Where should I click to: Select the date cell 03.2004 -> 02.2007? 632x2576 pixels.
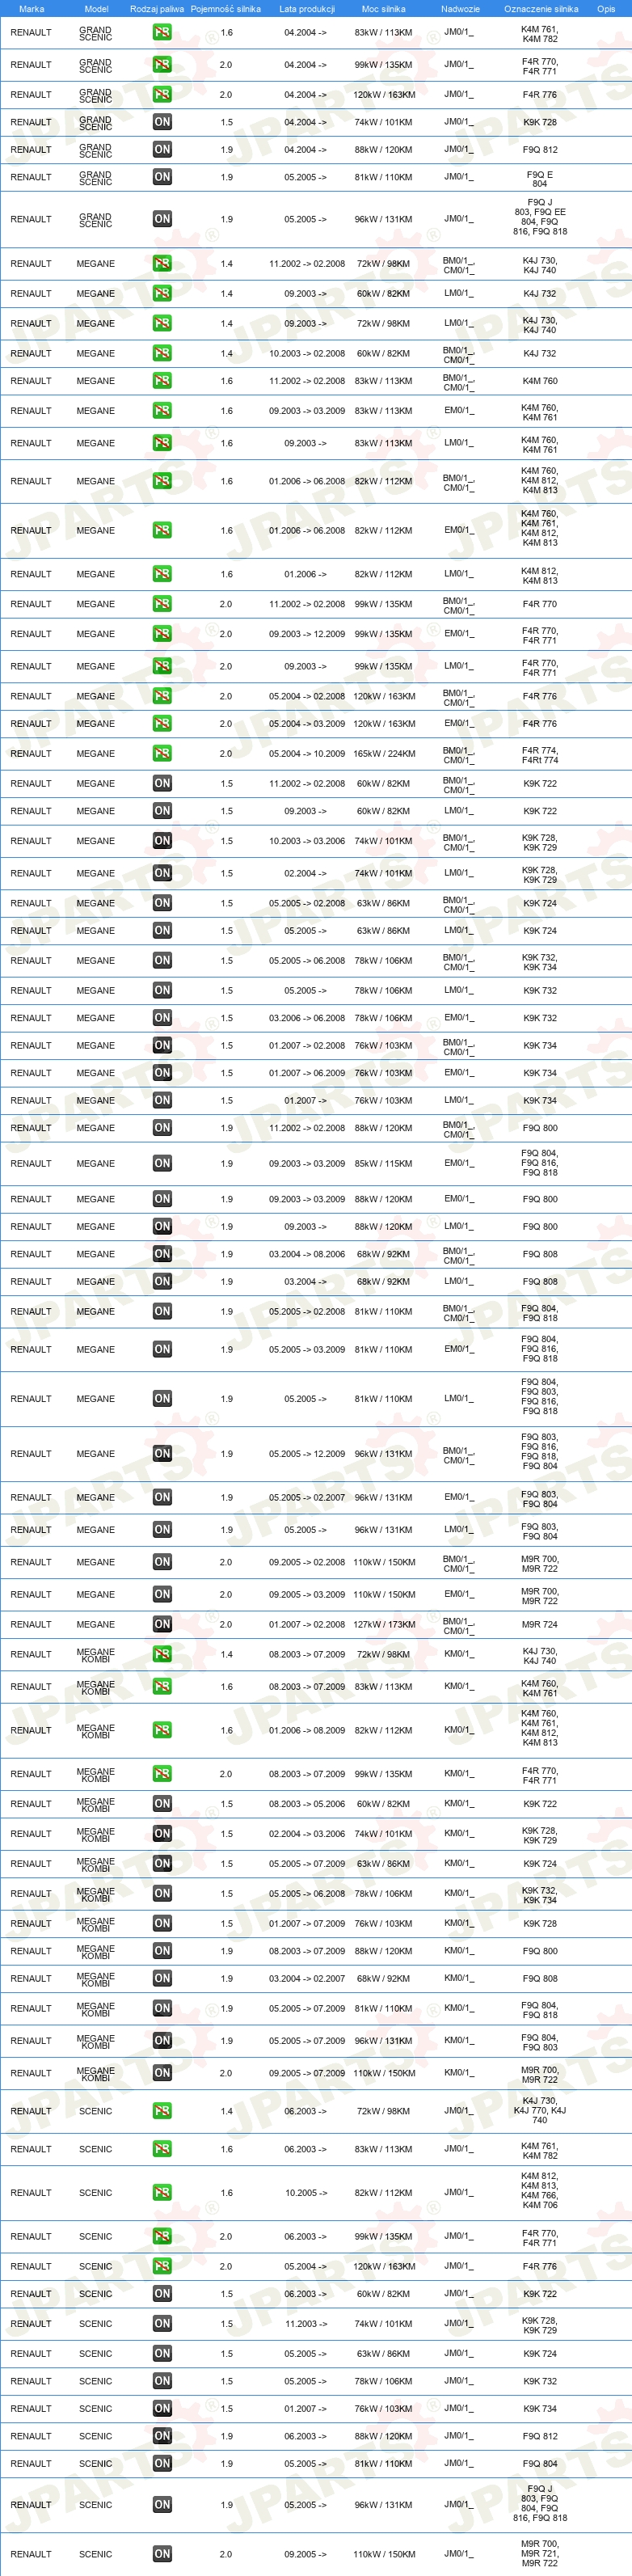[307, 1979]
